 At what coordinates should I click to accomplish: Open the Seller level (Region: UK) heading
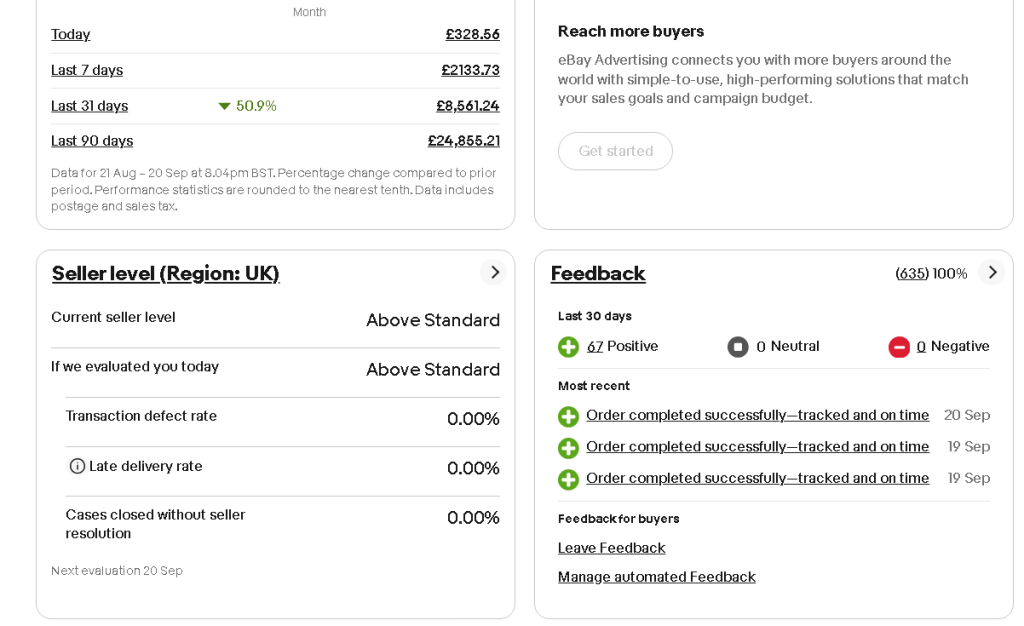(165, 274)
